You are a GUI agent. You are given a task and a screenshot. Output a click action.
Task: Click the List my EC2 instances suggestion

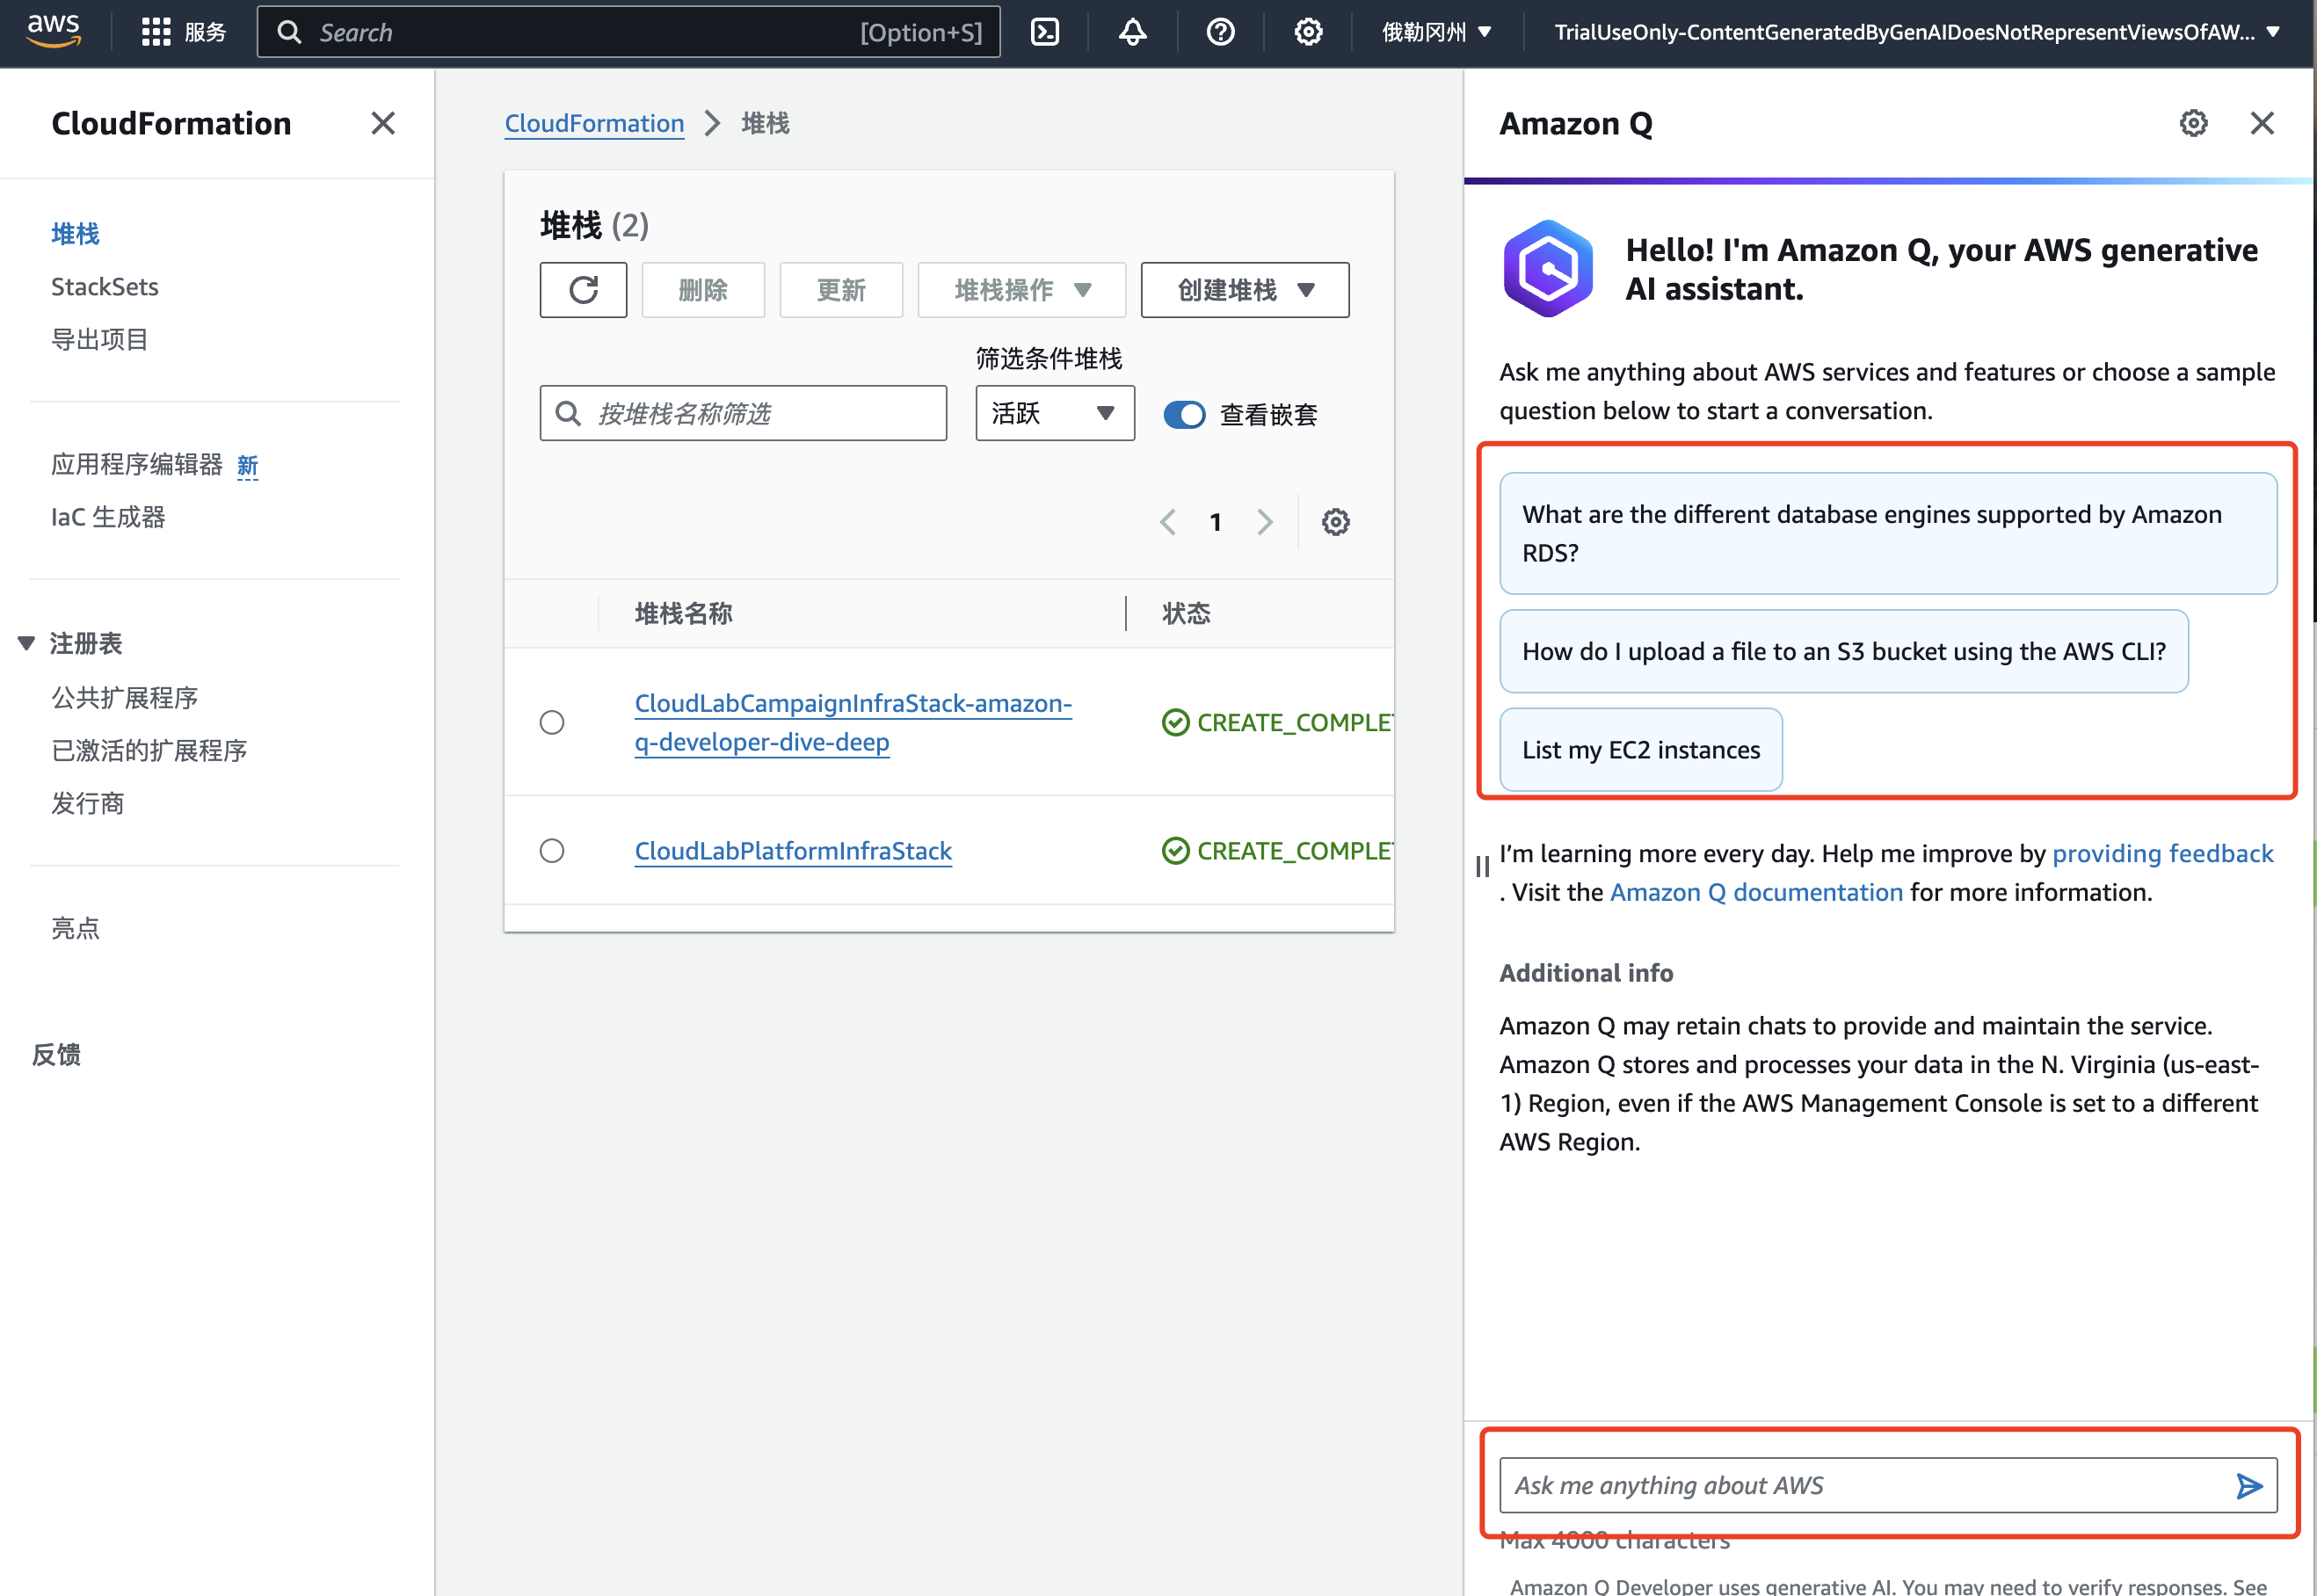(x=1641, y=750)
